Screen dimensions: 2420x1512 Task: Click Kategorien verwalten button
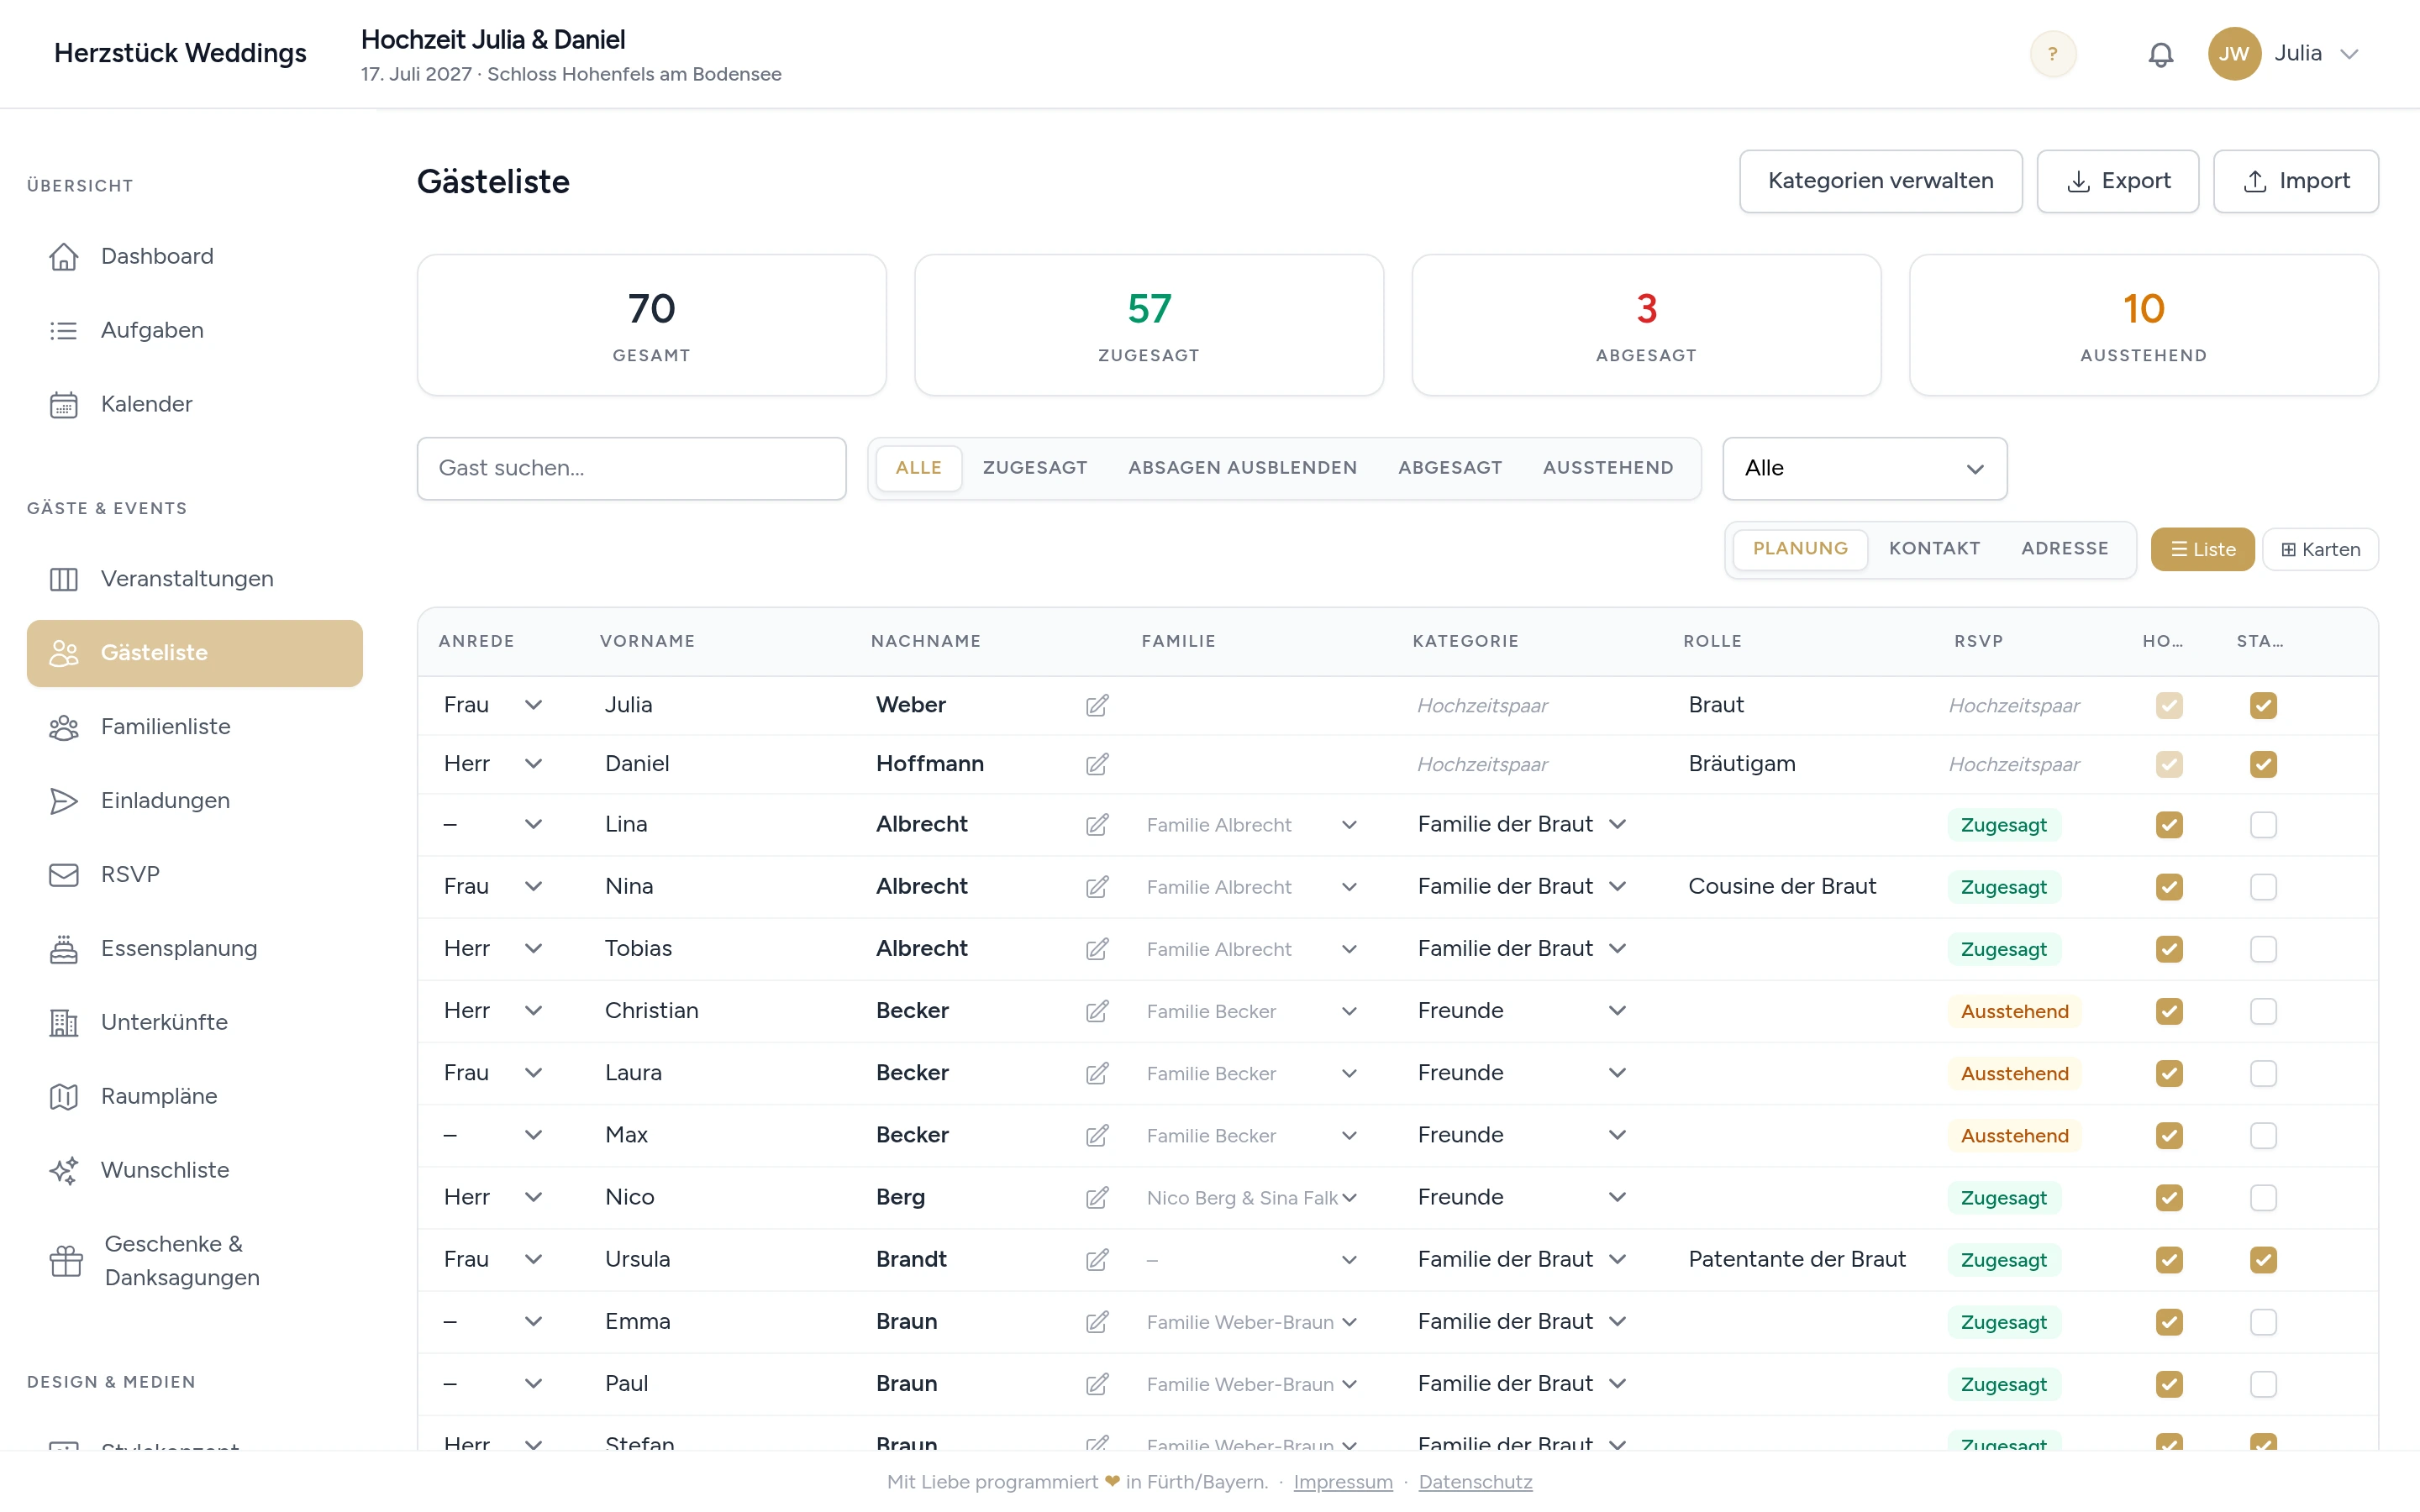[1880, 181]
